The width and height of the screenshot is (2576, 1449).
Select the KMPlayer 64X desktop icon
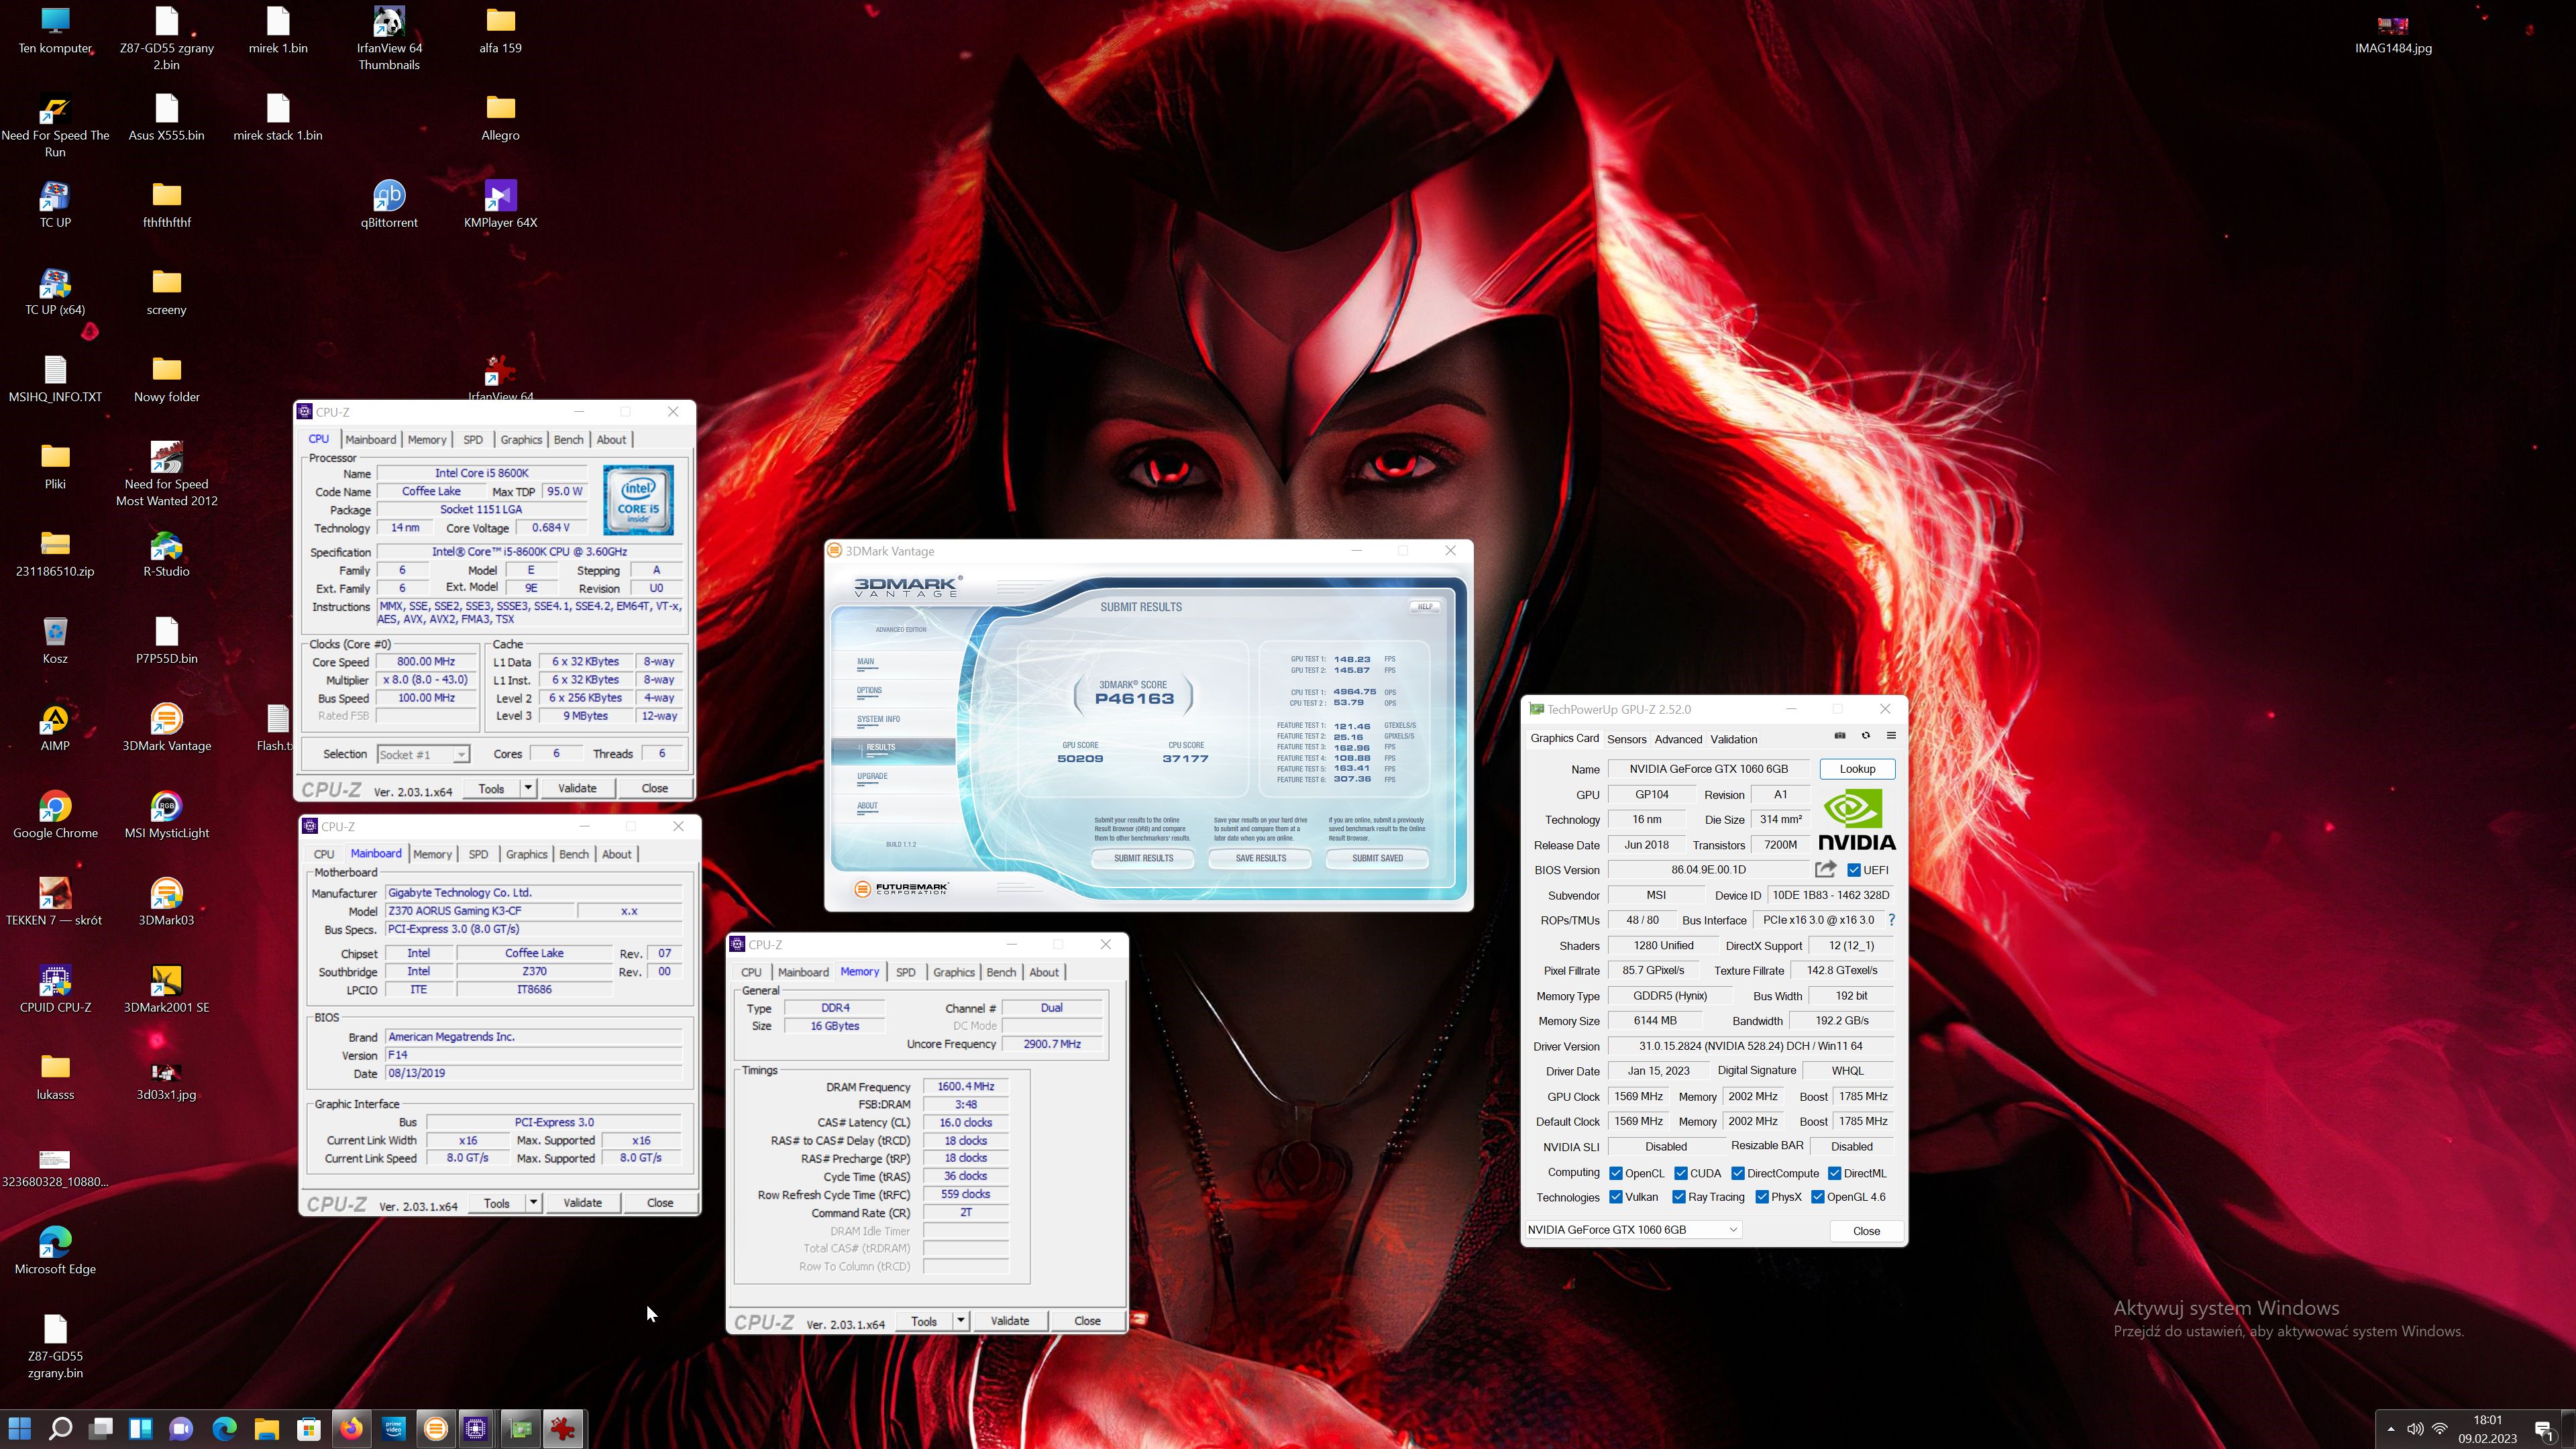click(500, 204)
